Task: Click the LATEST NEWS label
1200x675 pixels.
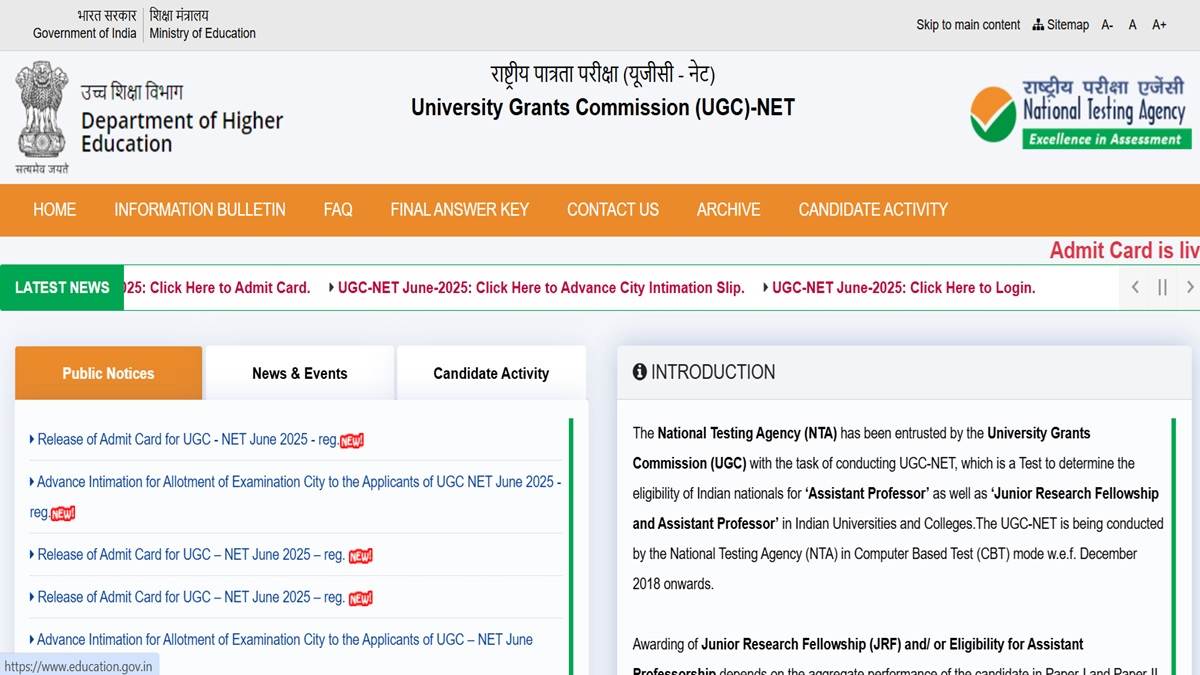Action: tap(62, 287)
